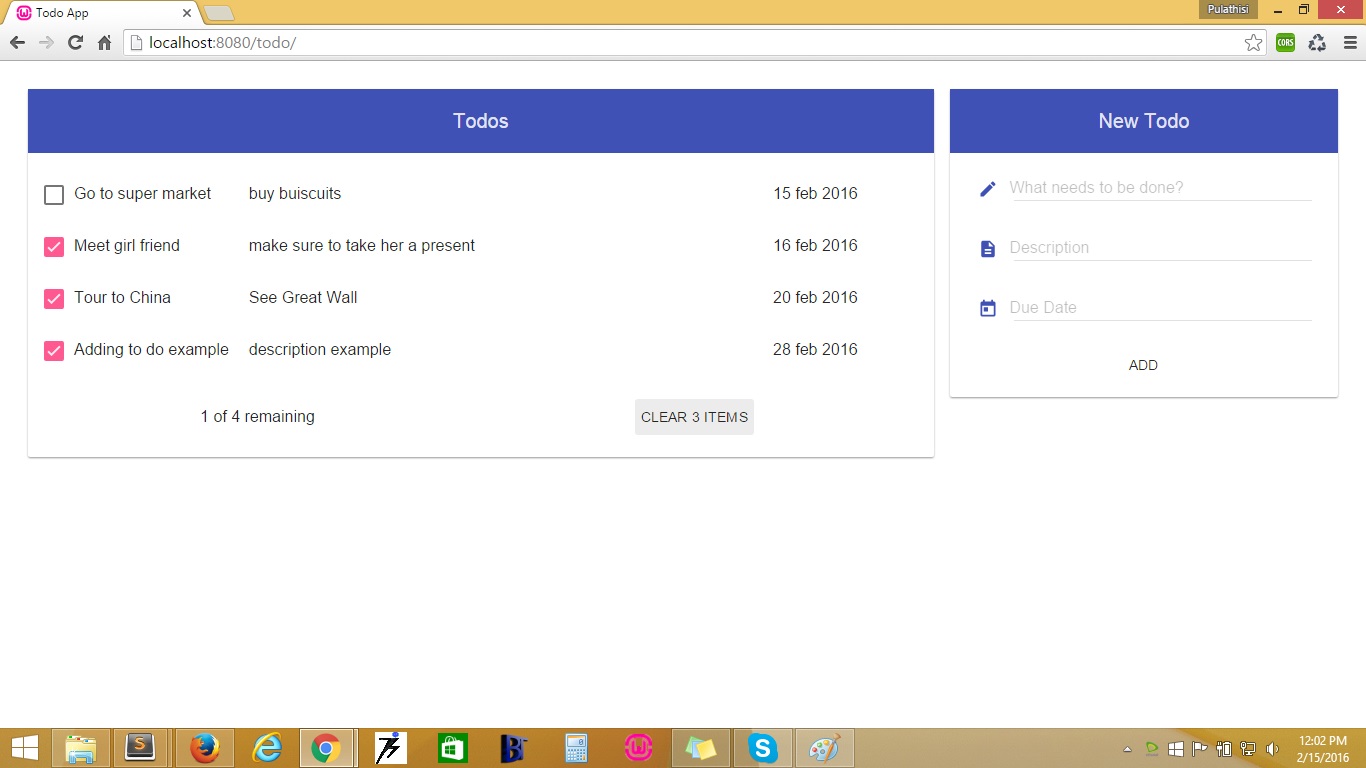Open Sticky Notes from the taskbar
This screenshot has height=768, width=1366.
700,748
